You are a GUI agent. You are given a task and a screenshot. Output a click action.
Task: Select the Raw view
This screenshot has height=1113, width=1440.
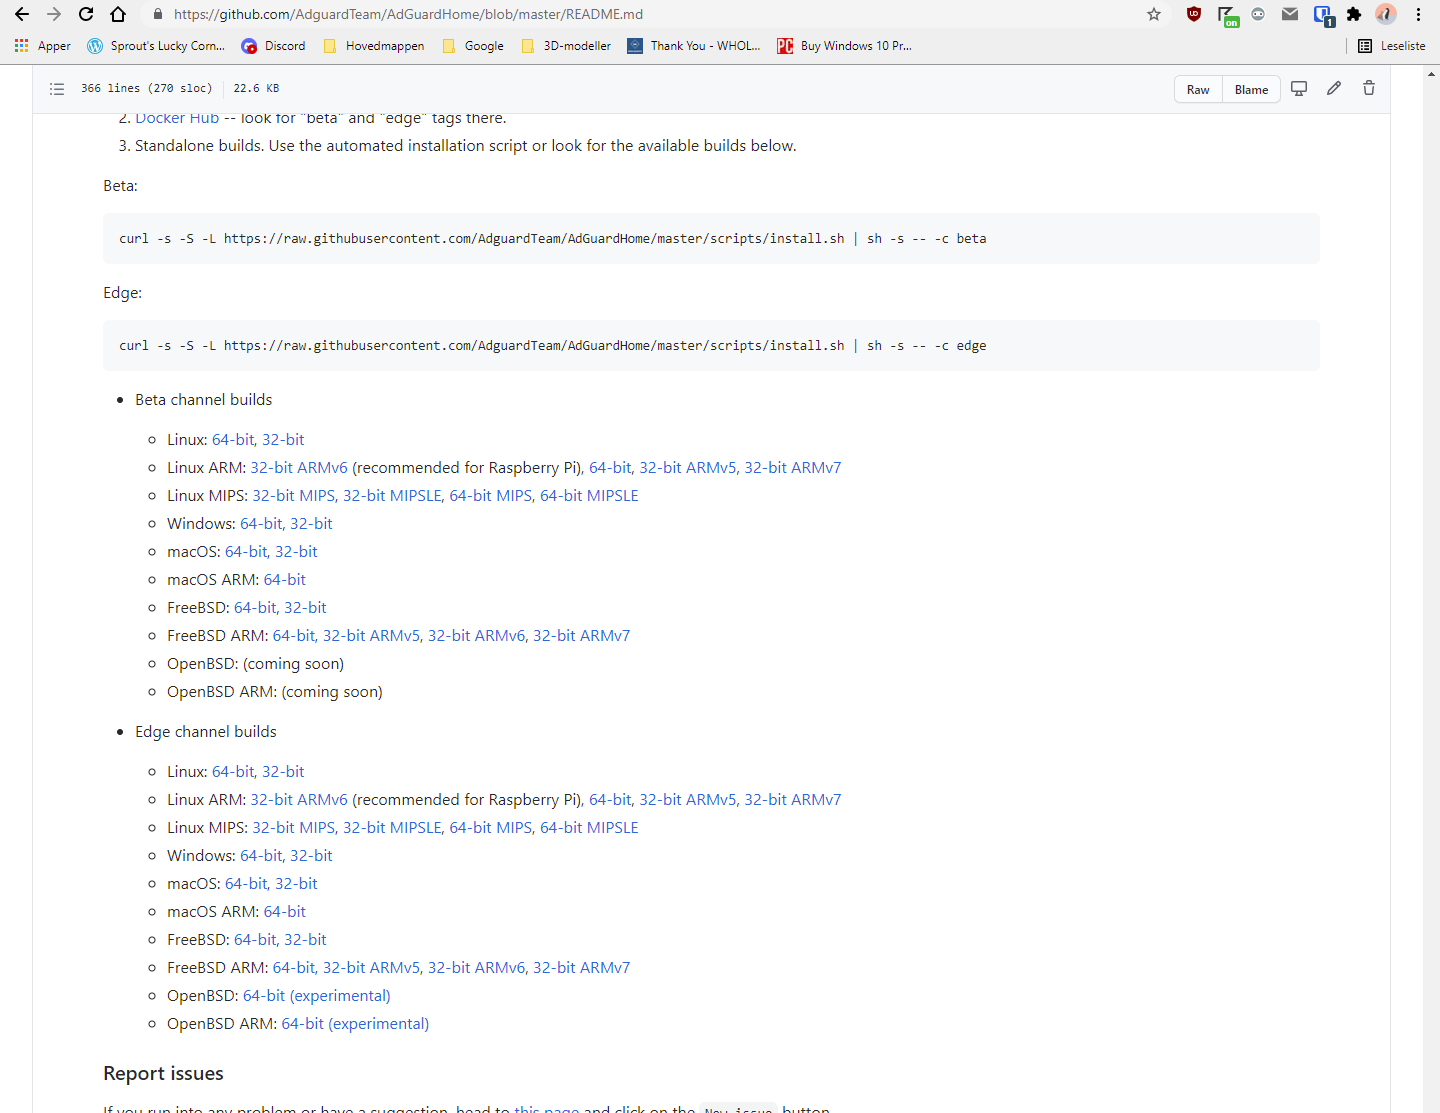click(x=1198, y=89)
